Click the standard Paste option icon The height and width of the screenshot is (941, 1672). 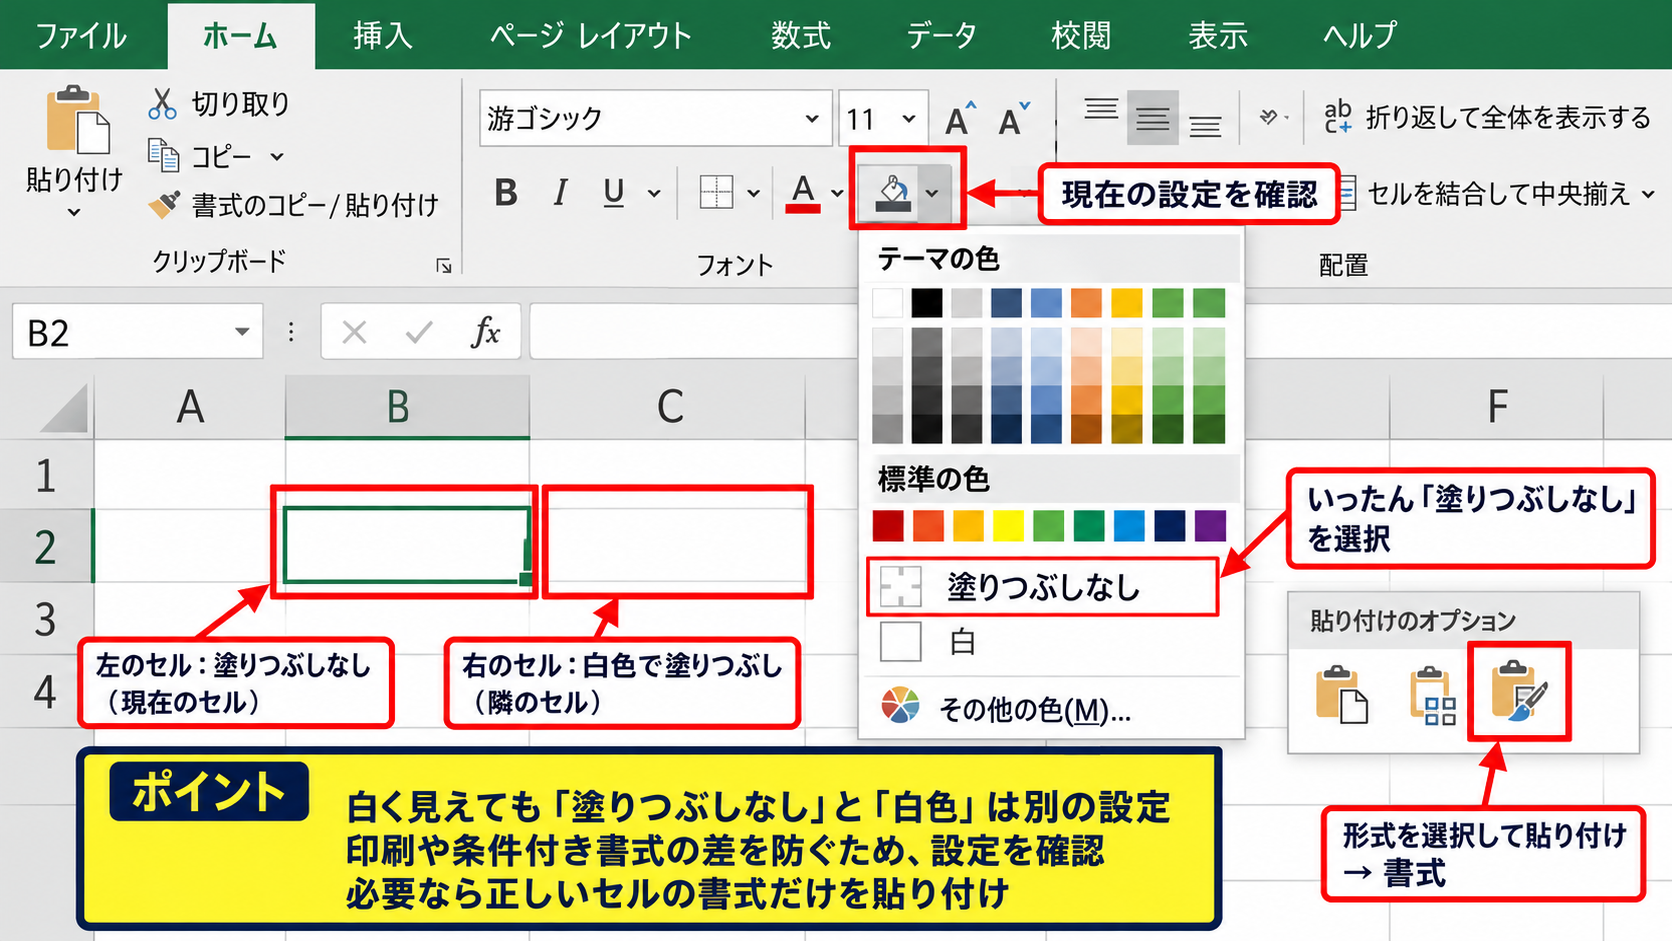coord(1340,693)
